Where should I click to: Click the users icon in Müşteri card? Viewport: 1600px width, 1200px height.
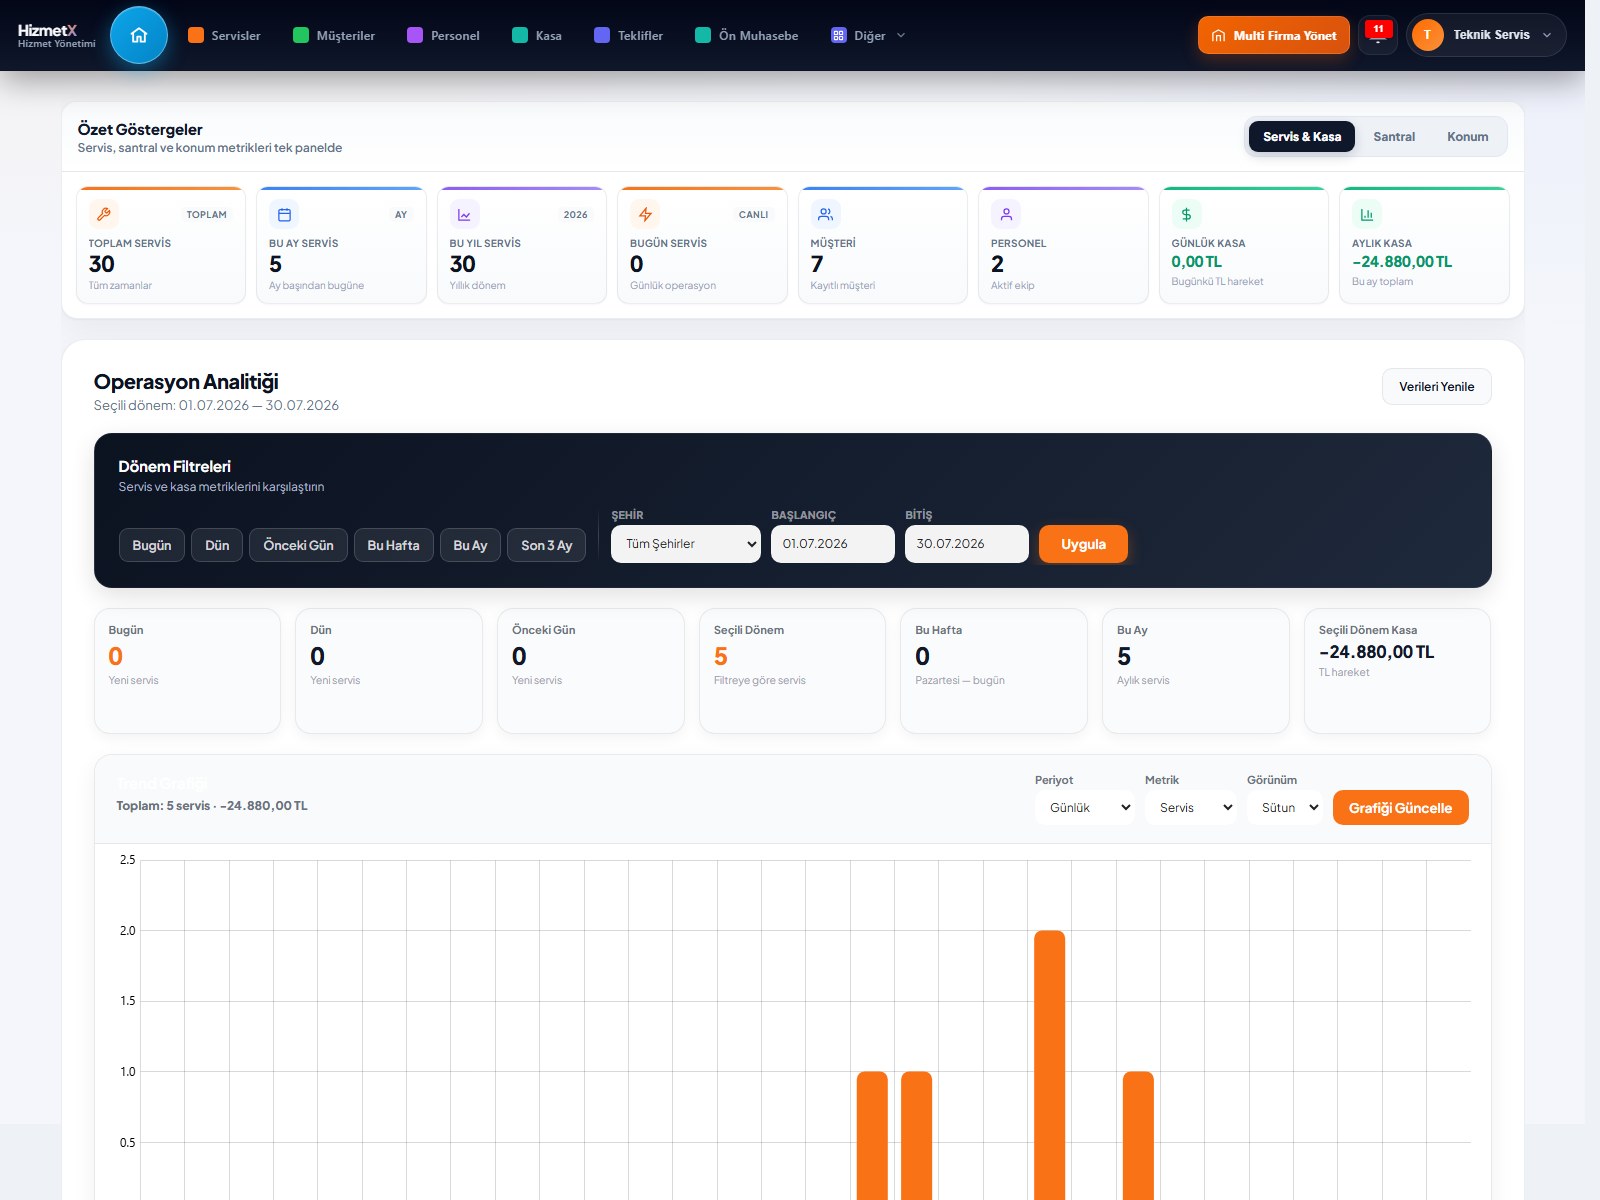825,214
